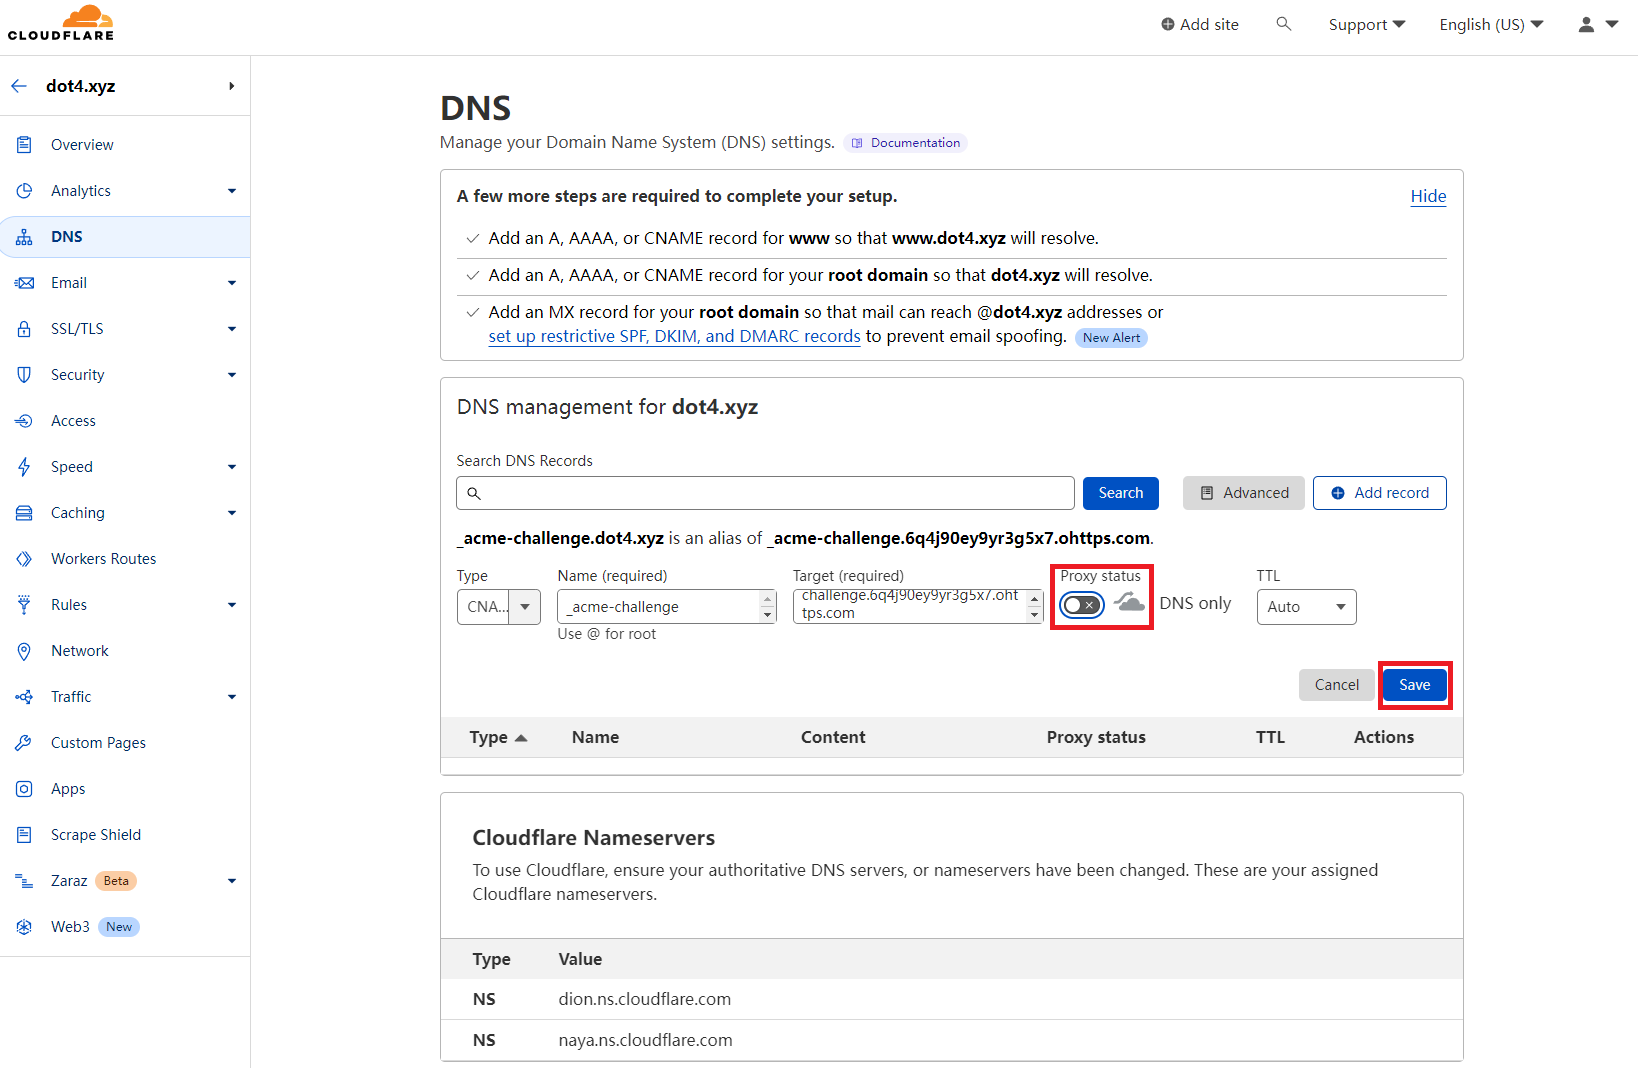Expand the Analytics submenu arrow
Viewport: 1638px width, 1068px height.
coord(232,191)
